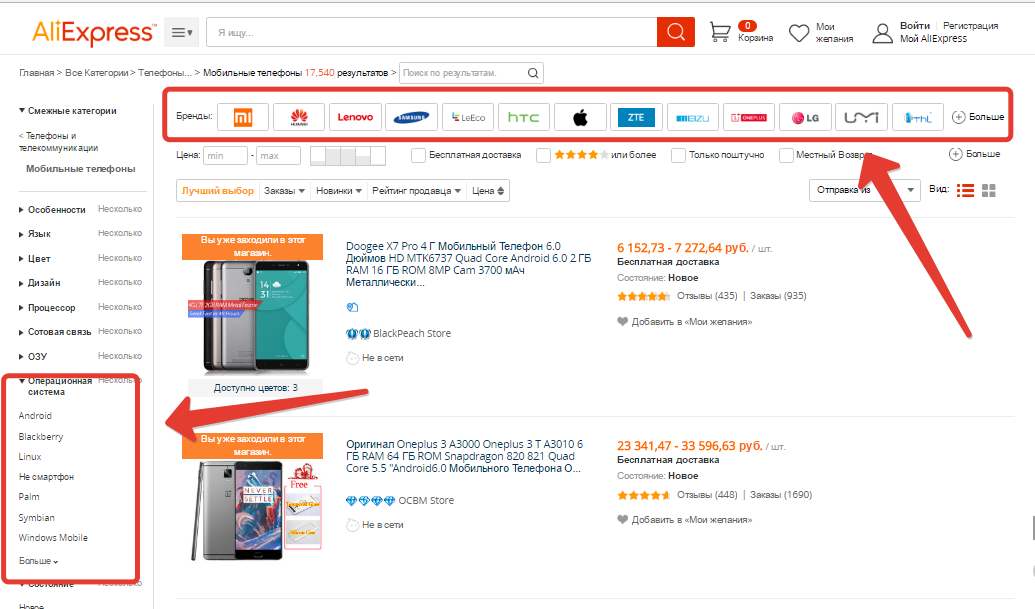This screenshot has height=609, width=1035.
Task: Expand more filters Больше under brands
Action: [x=974, y=154]
